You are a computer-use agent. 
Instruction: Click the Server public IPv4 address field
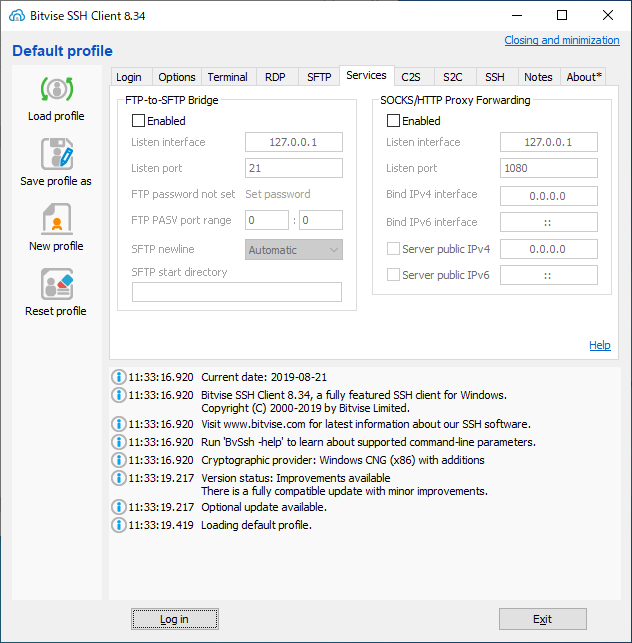point(549,249)
